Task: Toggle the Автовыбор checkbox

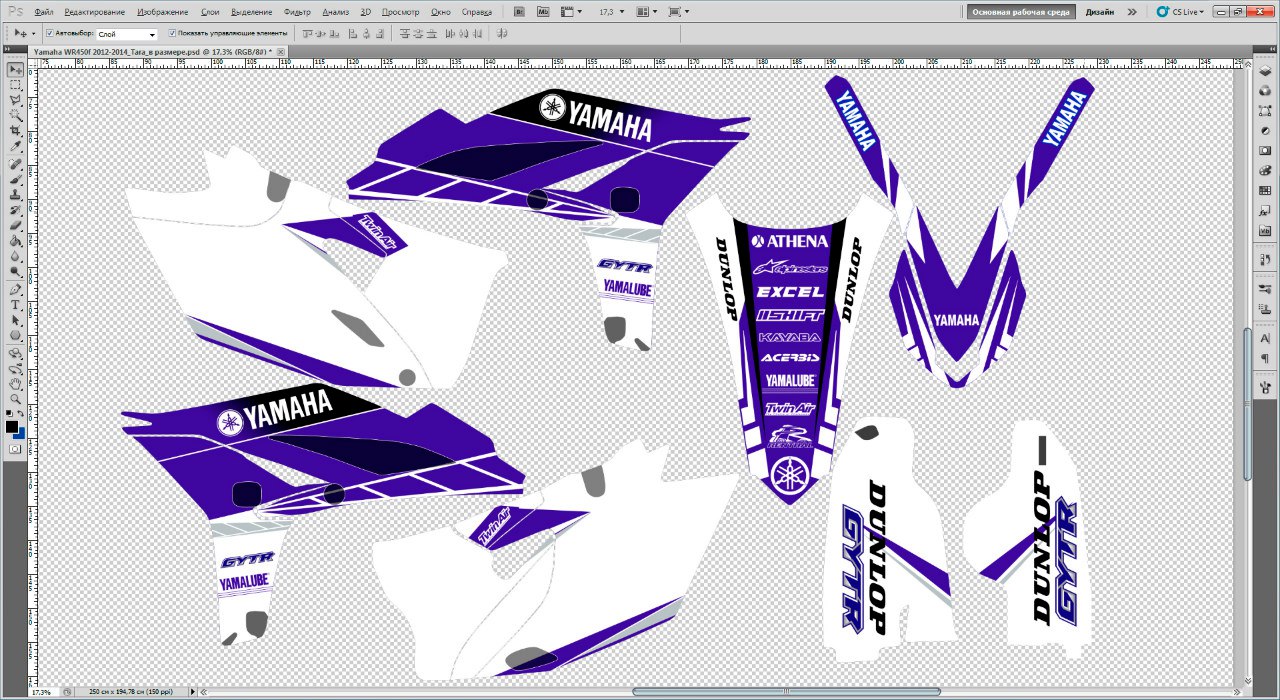Action: click(50, 33)
